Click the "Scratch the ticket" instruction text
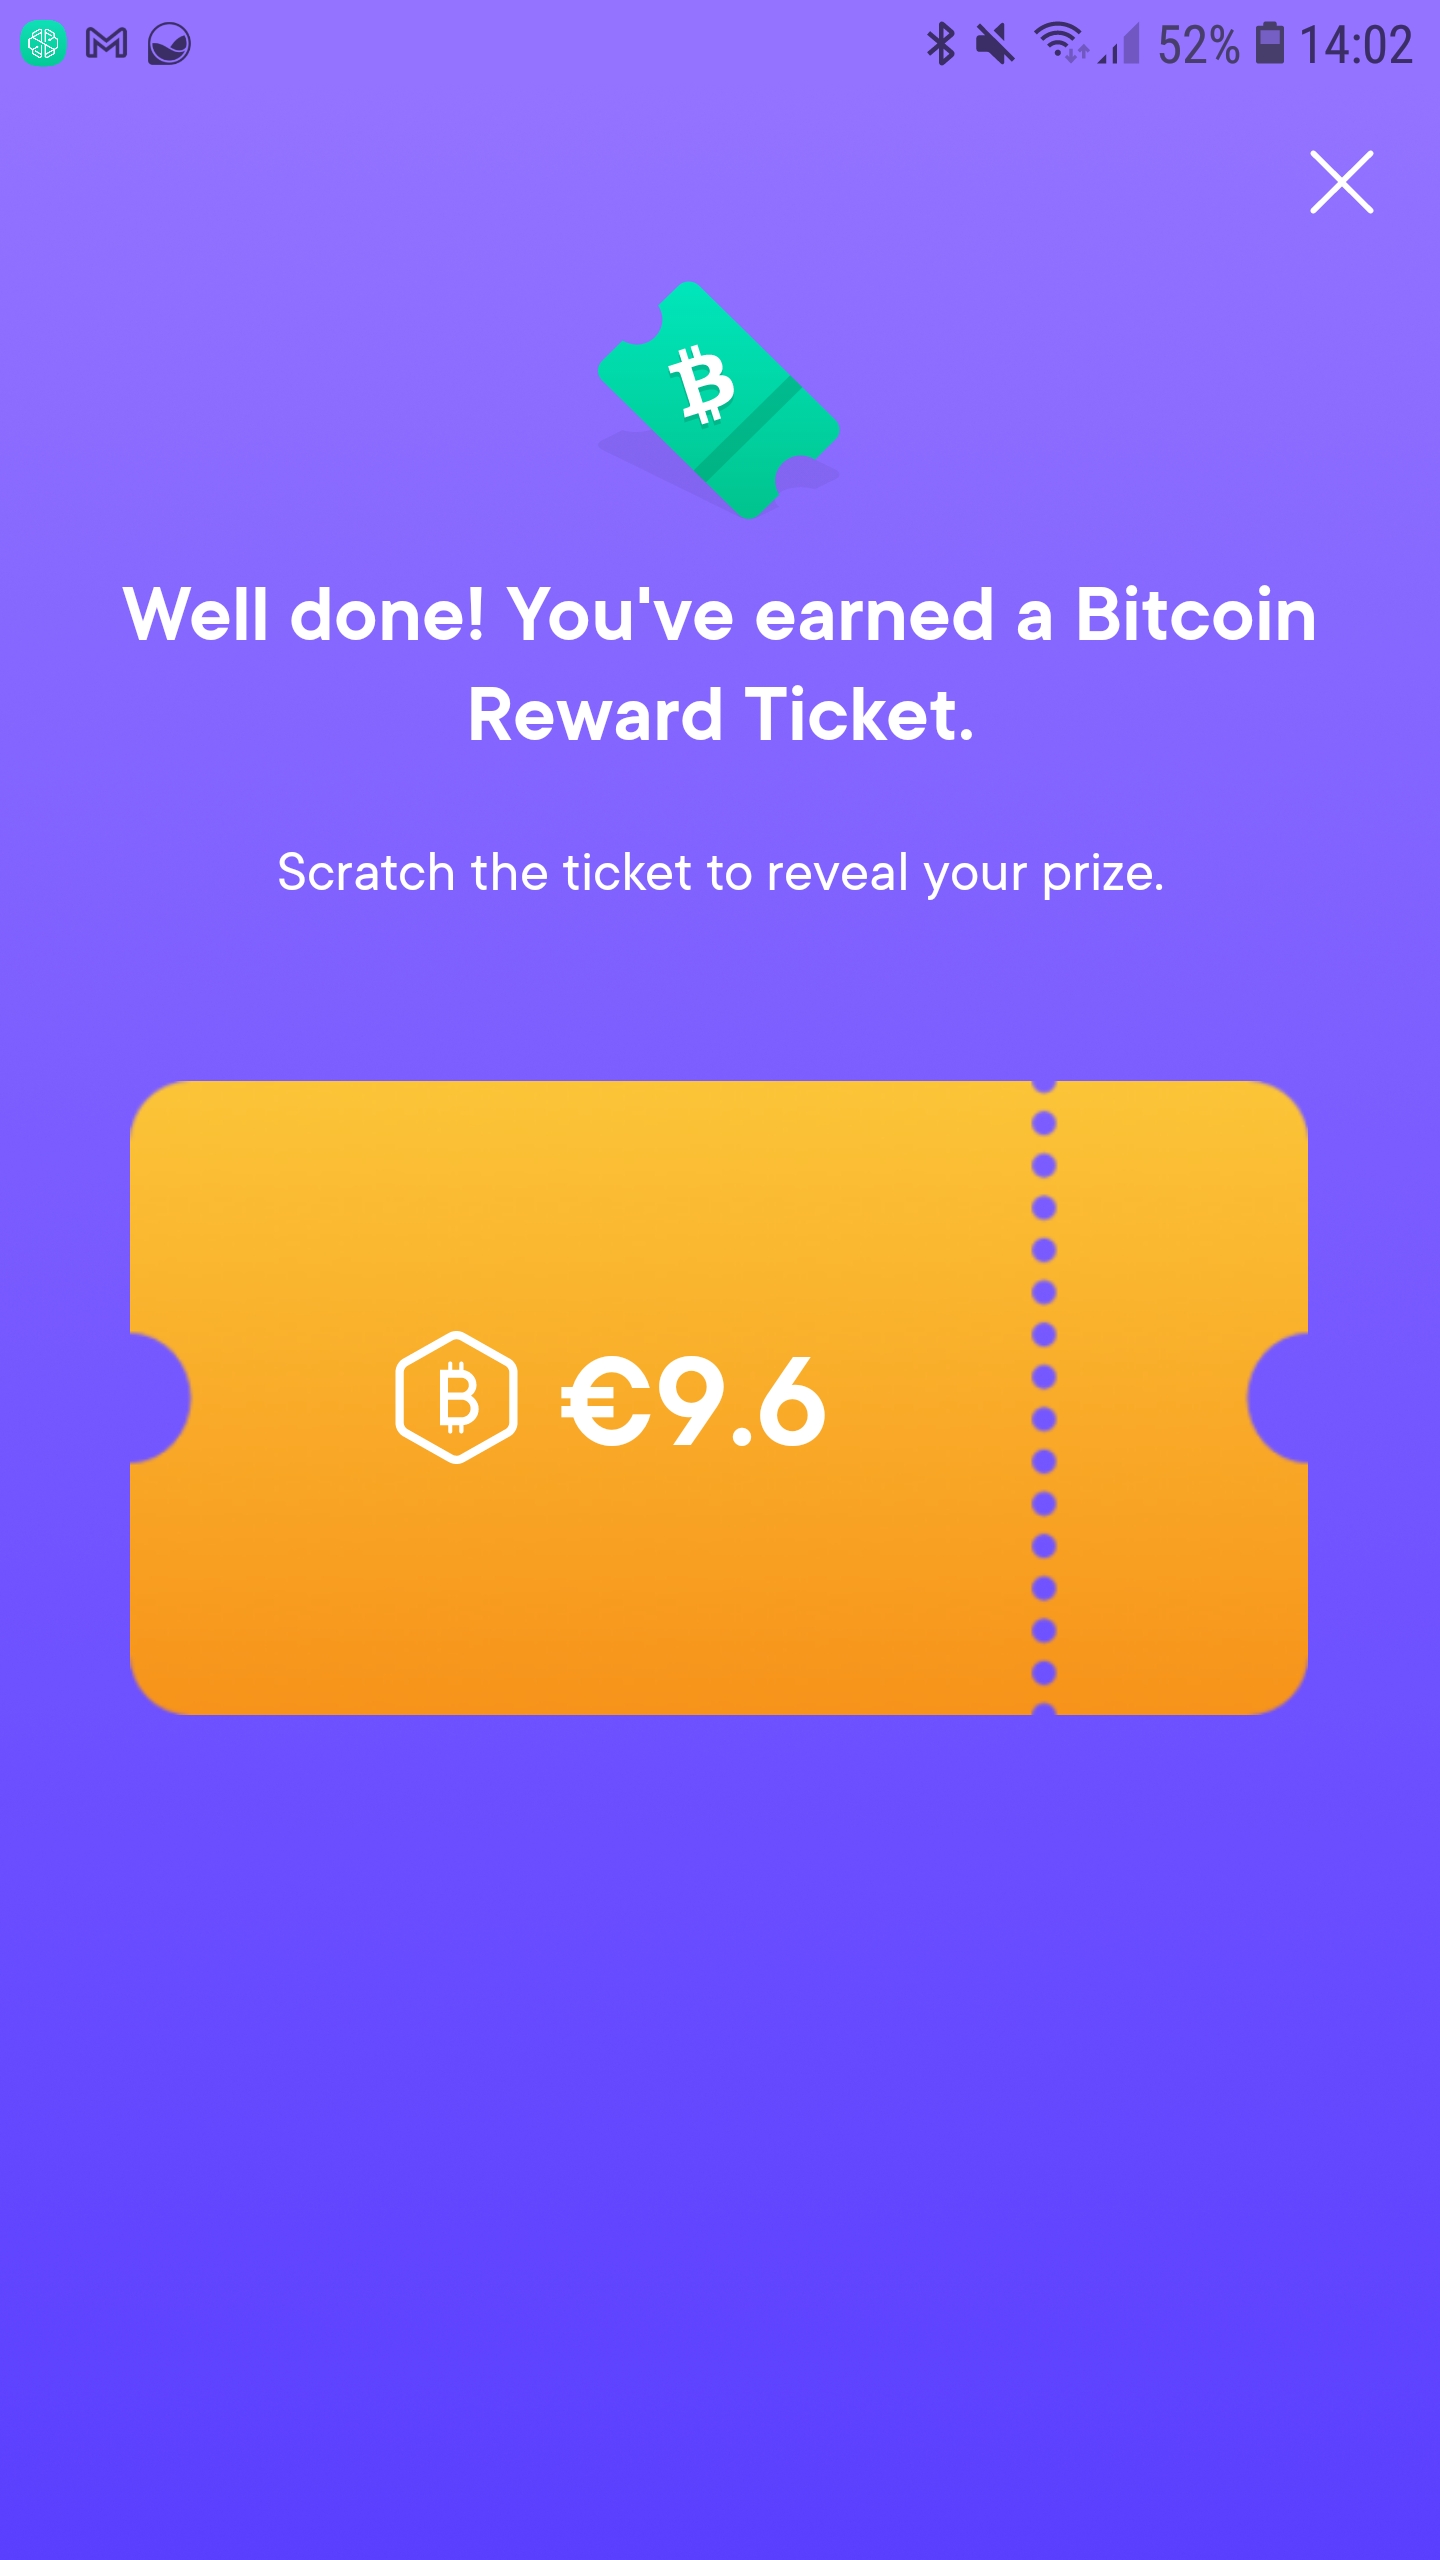This screenshot has height=2560, width=1440. coord(720,872)
